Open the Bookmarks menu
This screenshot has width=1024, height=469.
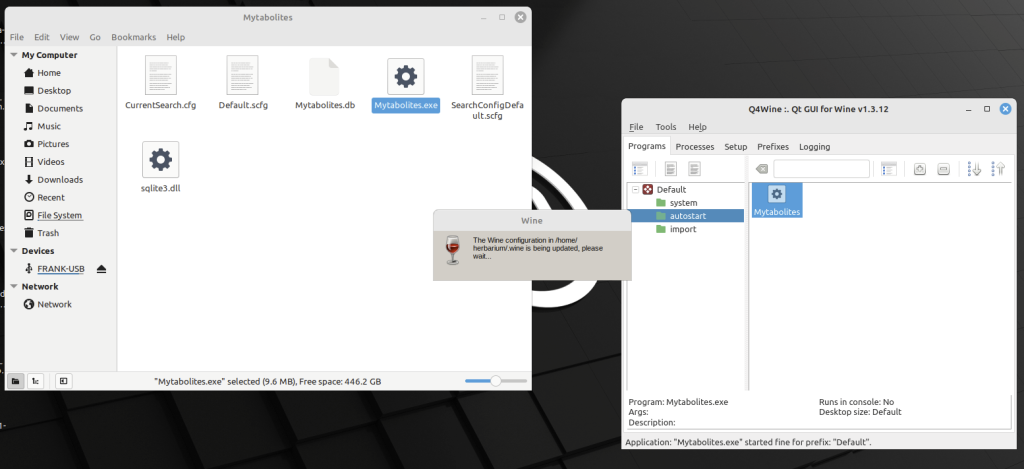click(x=133, y=37)
